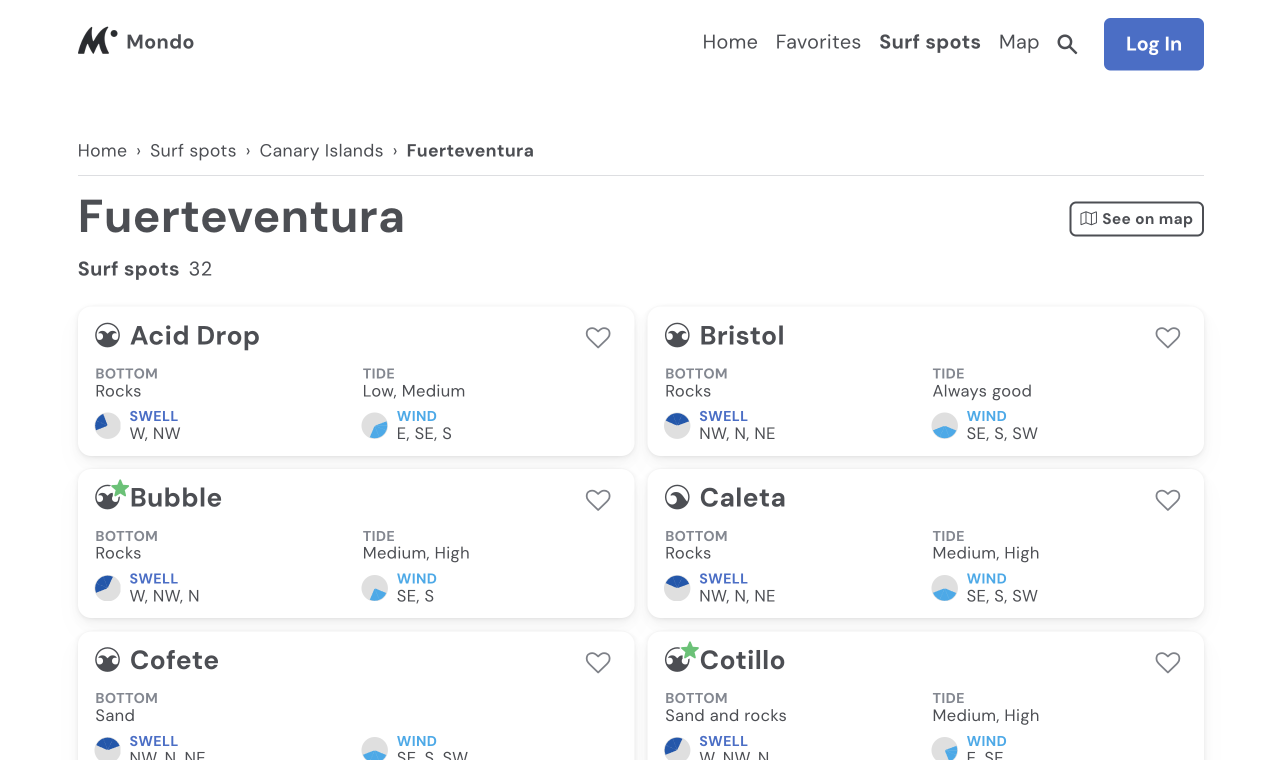1270x760 pixels.
Task: Click the green star badge on Bubble
Action: point(120,487)
